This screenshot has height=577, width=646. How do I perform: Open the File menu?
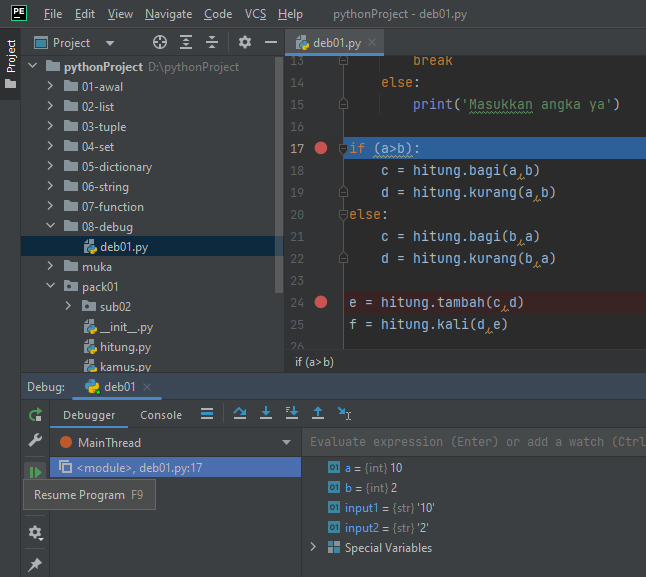click(x=53, y=14)
